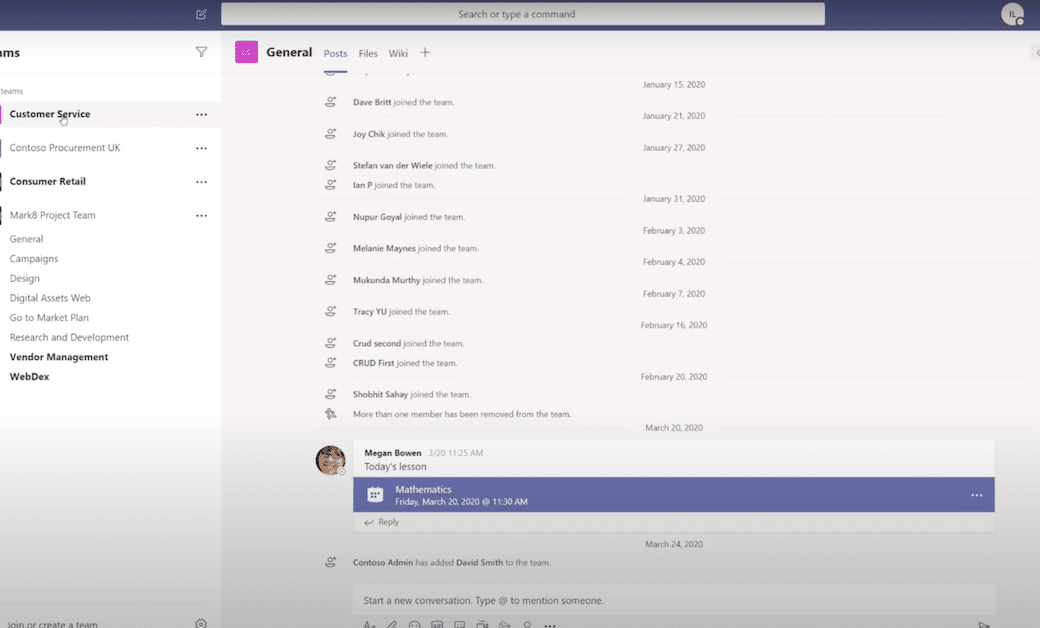Select the Vendor Management channel
Screen dimensions: 1040x628
[59, 357]
